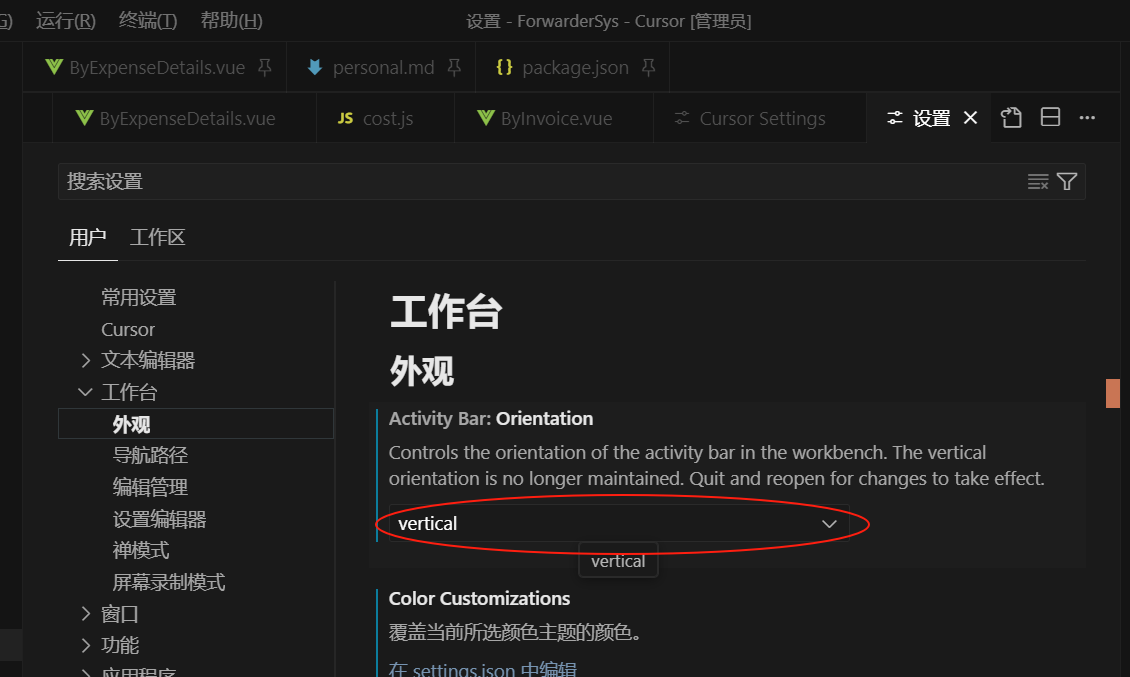Expand 窗口 tree section
The width and height of the screenshot is (1130, 677).
pyautogui.click(x=86, y=614)
